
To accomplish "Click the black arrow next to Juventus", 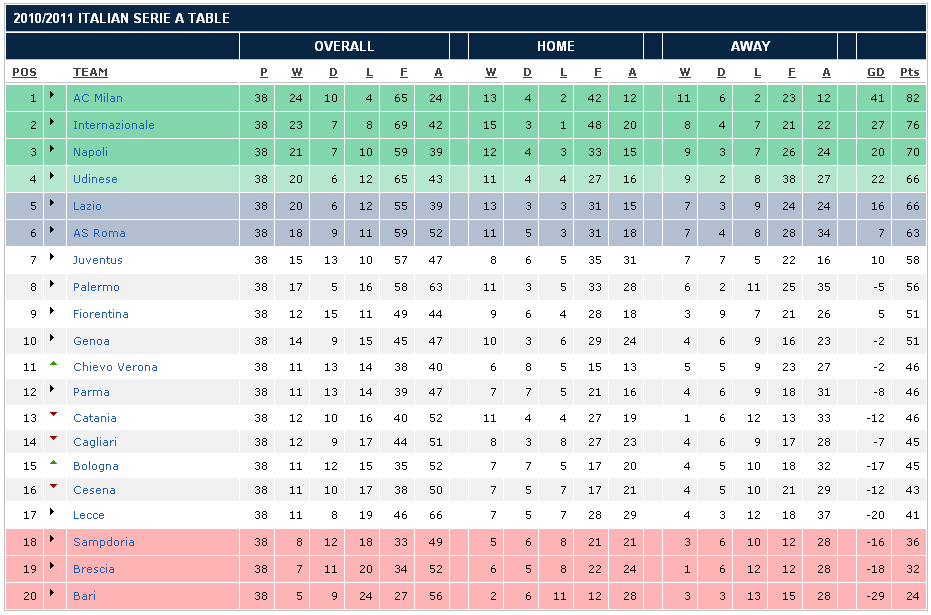I will click(x=52, y=260).
